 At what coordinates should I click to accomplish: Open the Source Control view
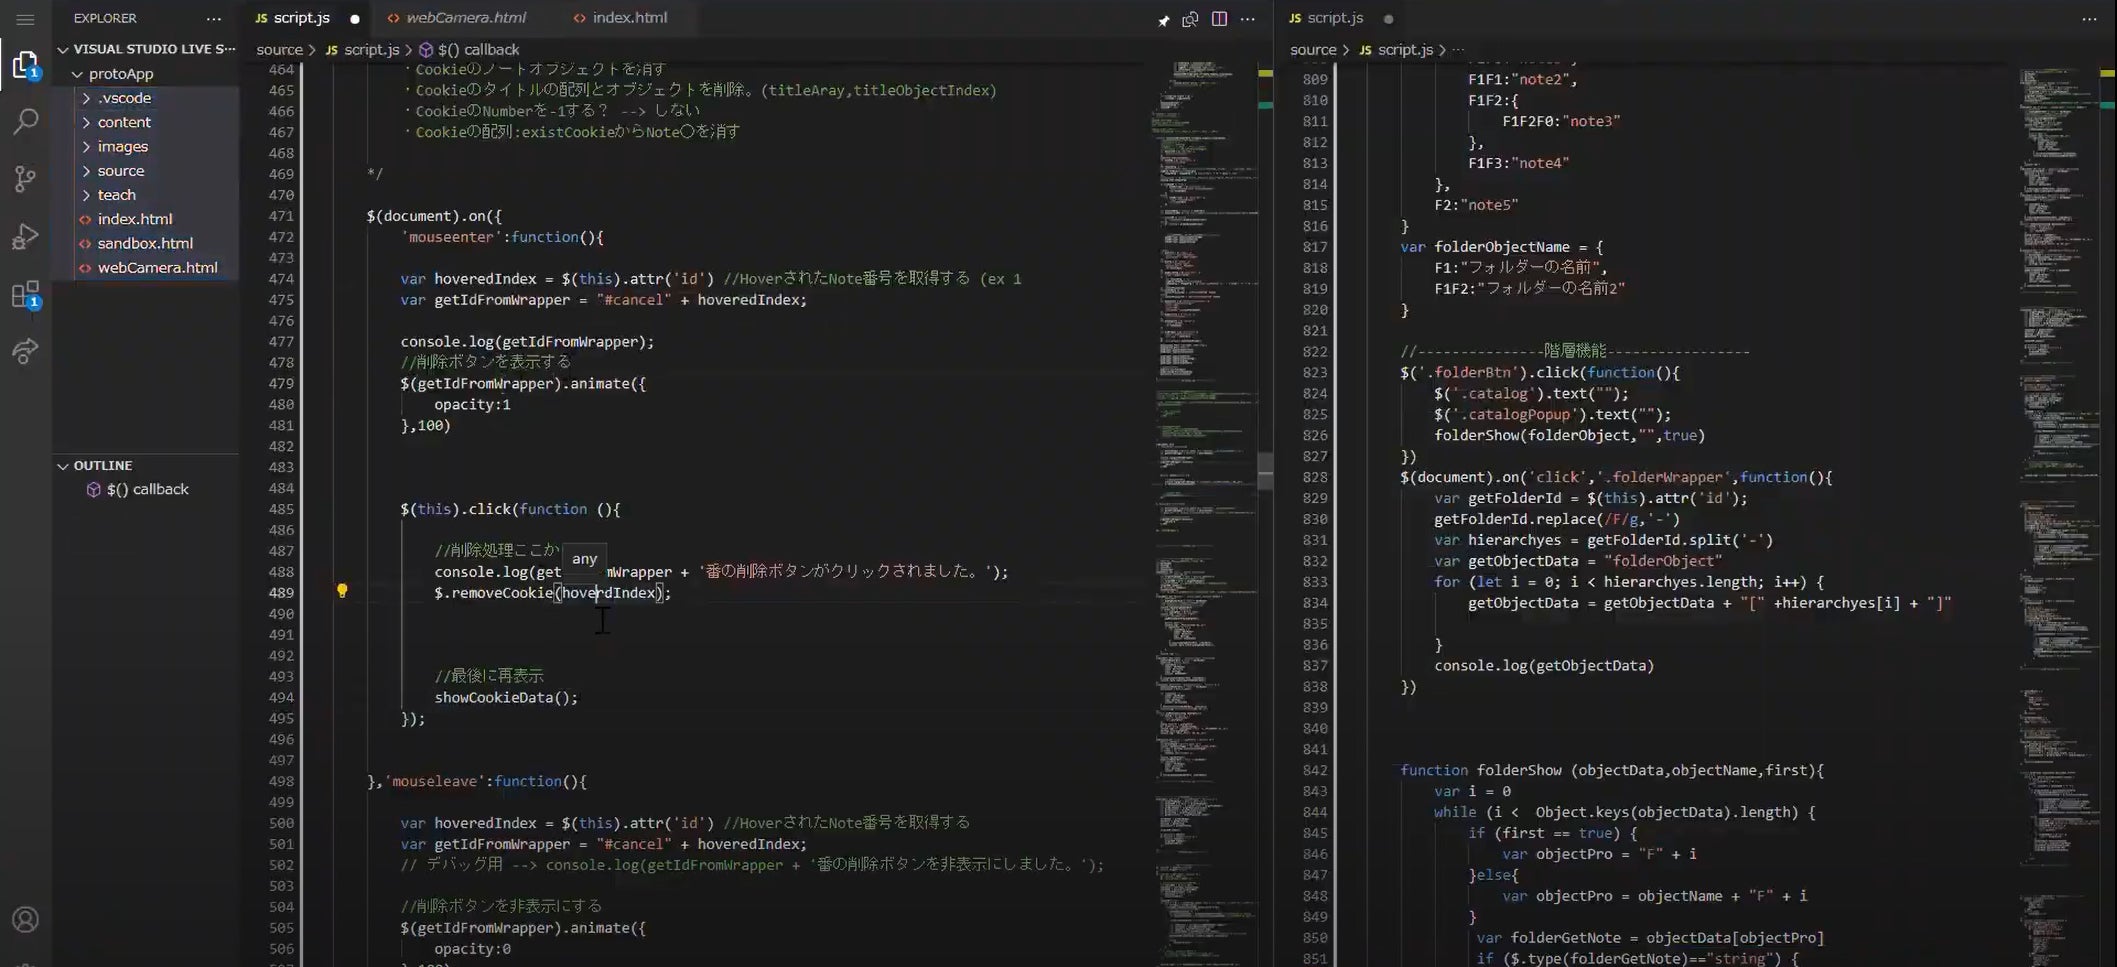(25, 179)
